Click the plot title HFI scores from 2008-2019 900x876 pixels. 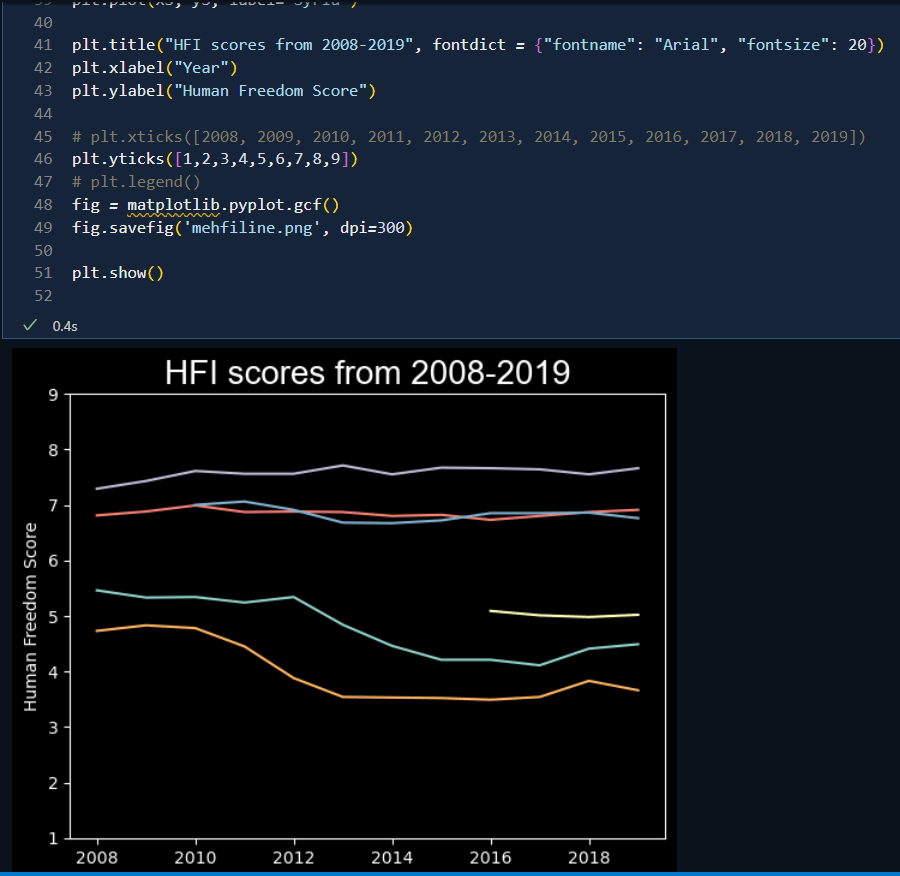click(x=367, y=373)
